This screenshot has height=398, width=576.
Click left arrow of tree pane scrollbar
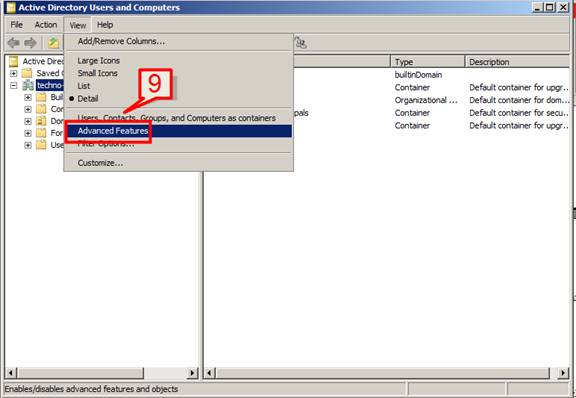pos(11,373)
